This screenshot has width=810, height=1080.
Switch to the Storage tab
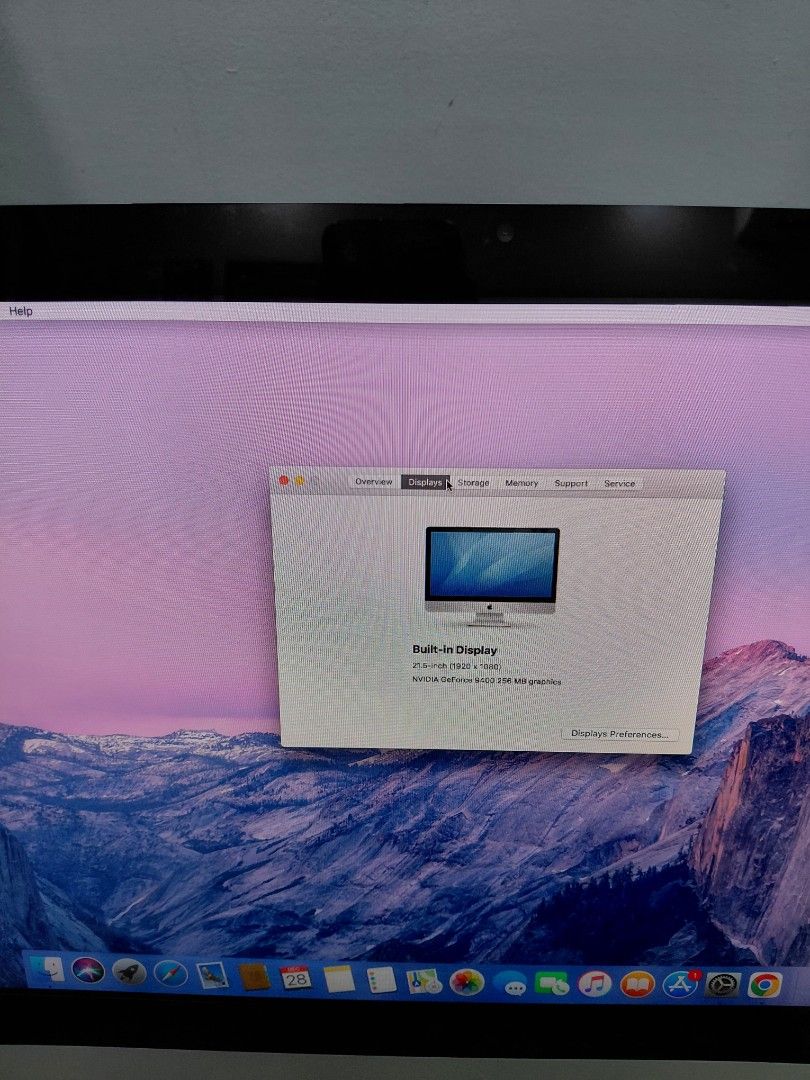473,483
